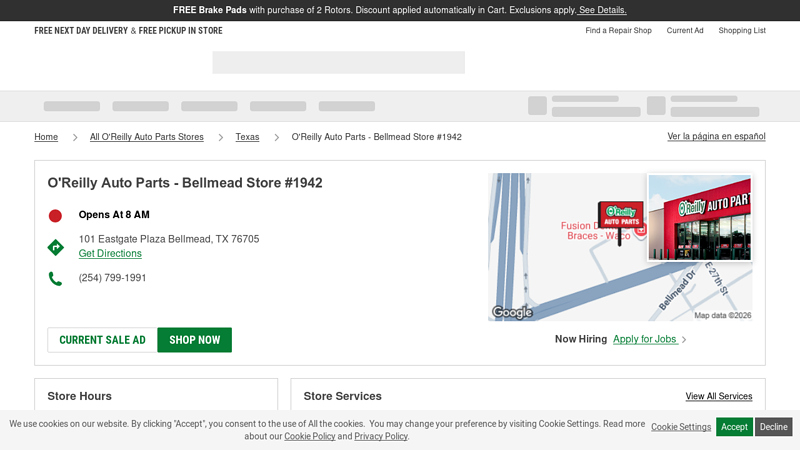Decline the cookies

tap(773, 427)
